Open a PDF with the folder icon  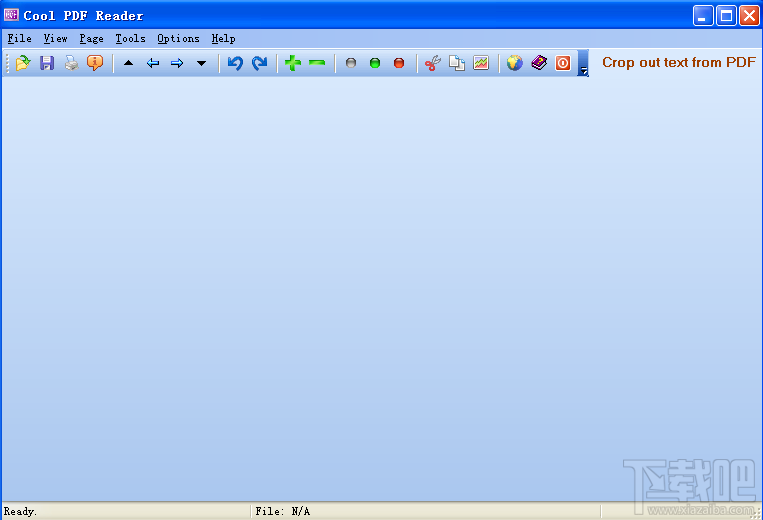point(22,63)
